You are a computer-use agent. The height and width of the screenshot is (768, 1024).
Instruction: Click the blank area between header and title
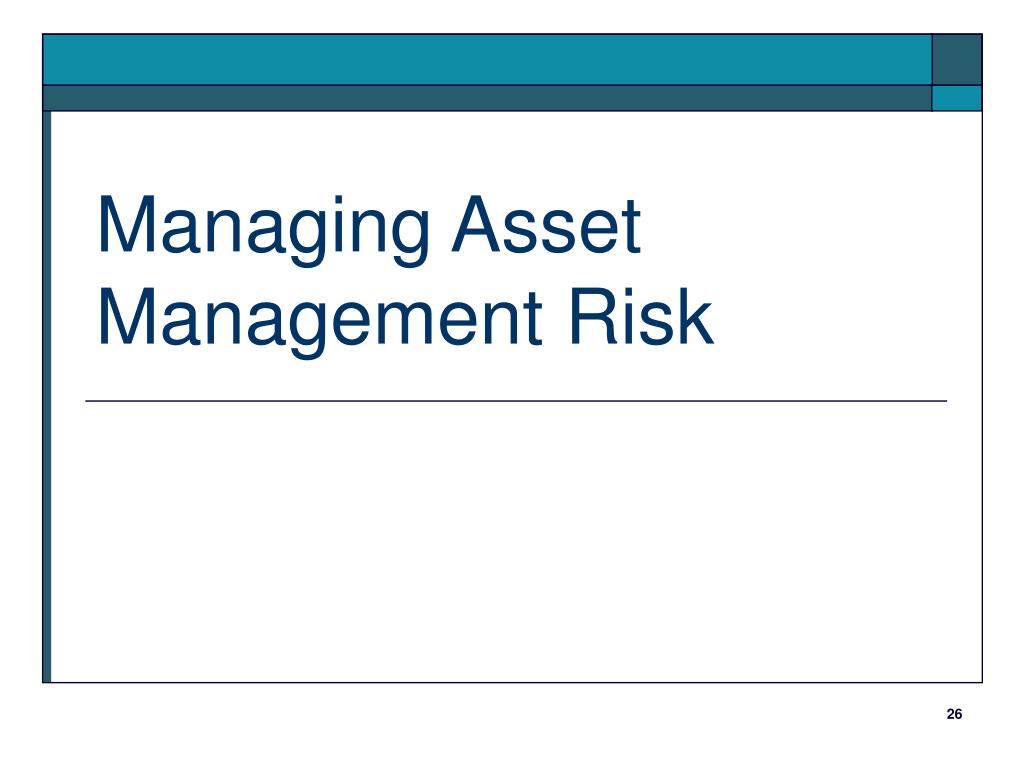[516, 150]
